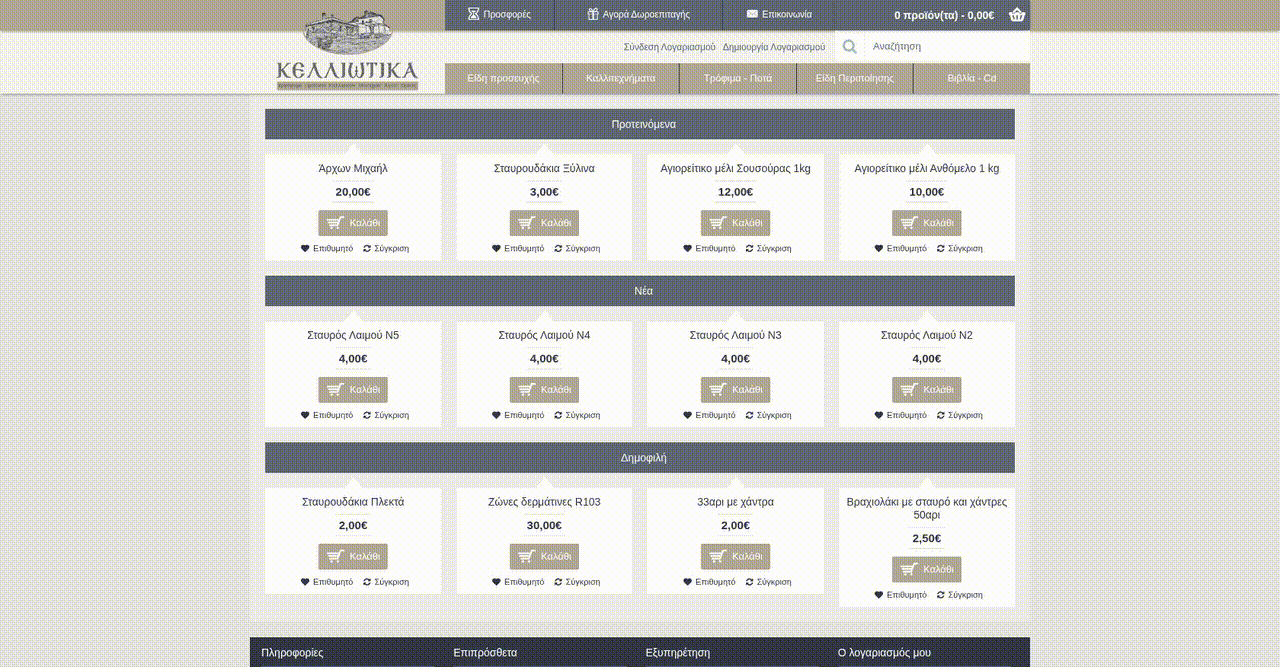
Task: Open the Τρόφιμα - Ποτά category menu
Action: 737,78
